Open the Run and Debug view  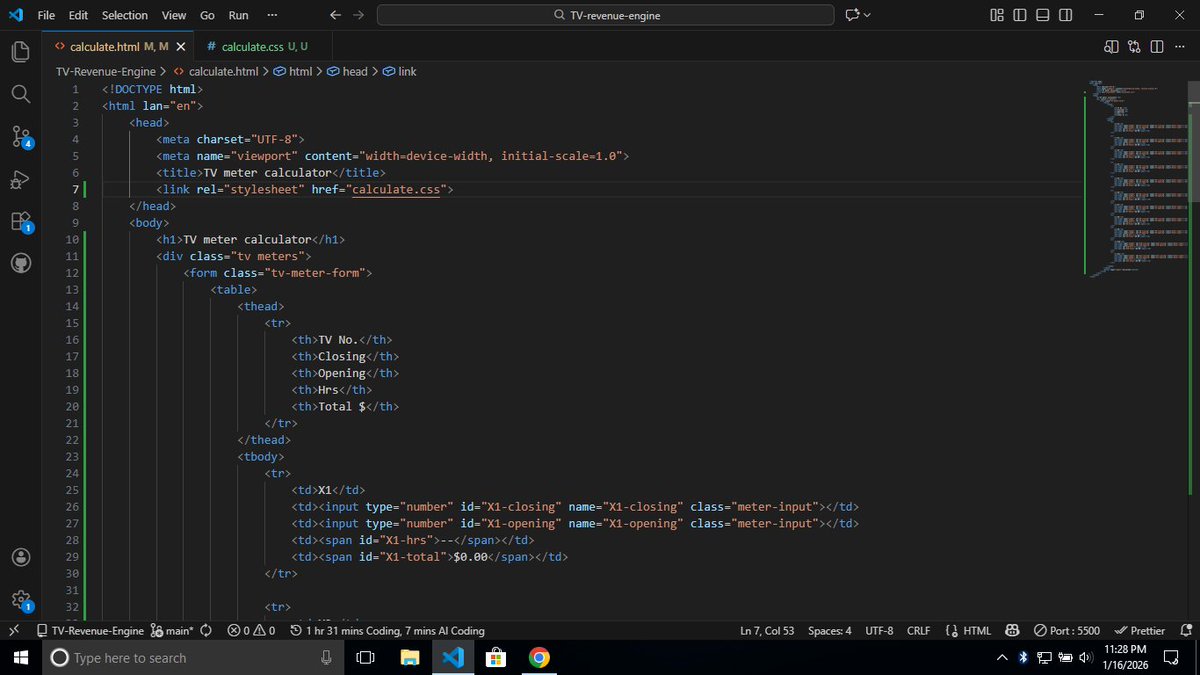pyautogui.click(x=21, y=179)
